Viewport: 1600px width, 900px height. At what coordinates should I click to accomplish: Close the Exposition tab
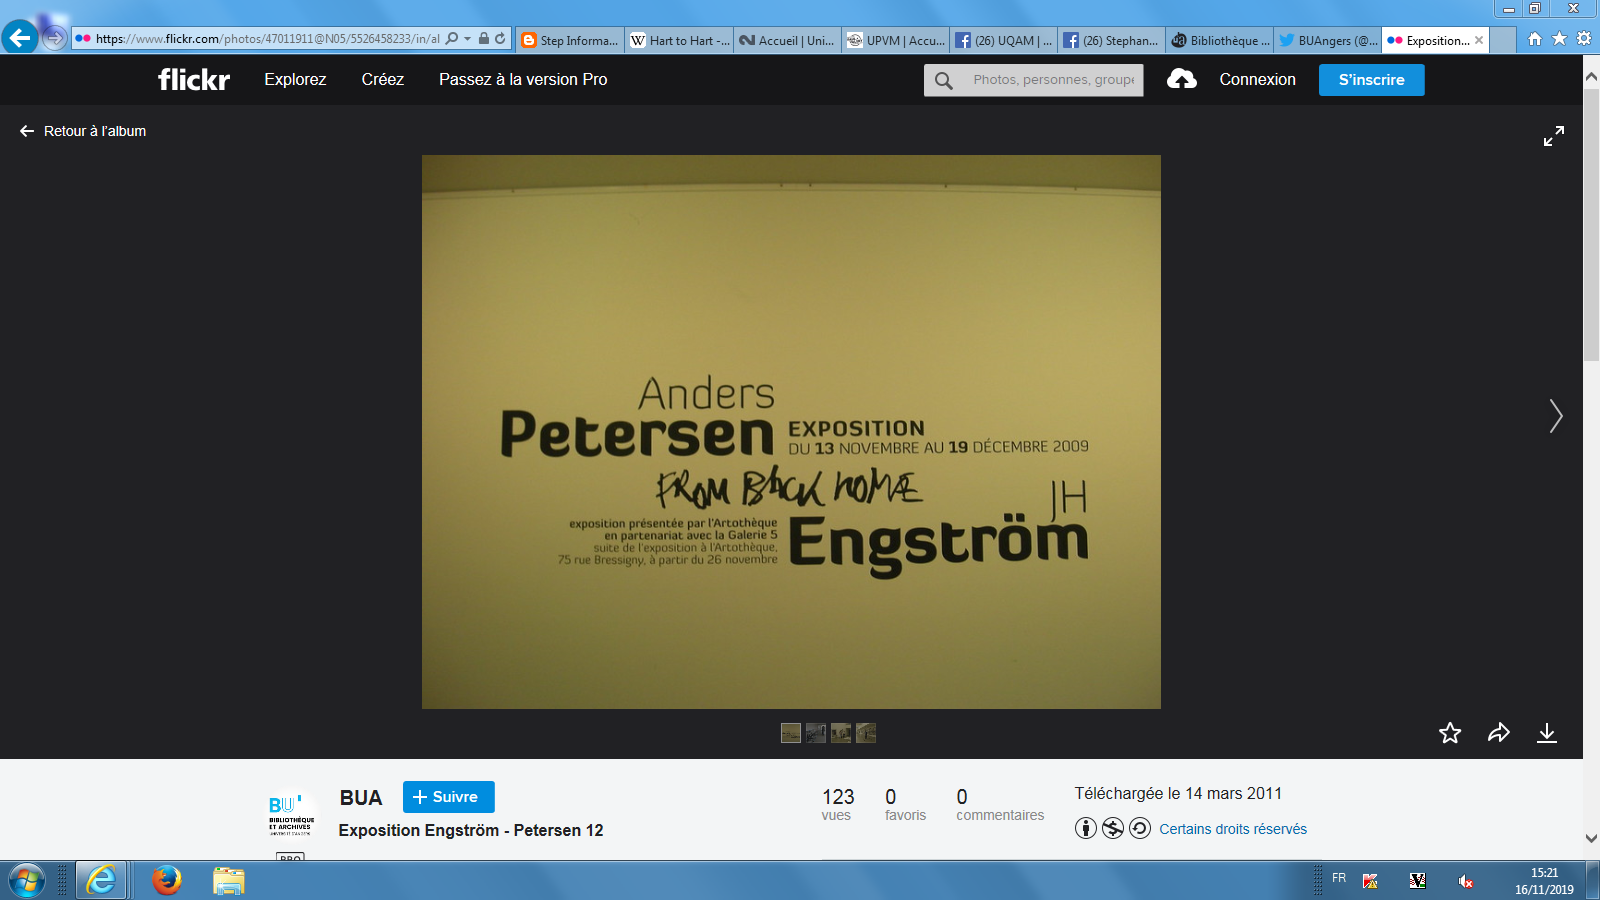(x=1479, y=40)
